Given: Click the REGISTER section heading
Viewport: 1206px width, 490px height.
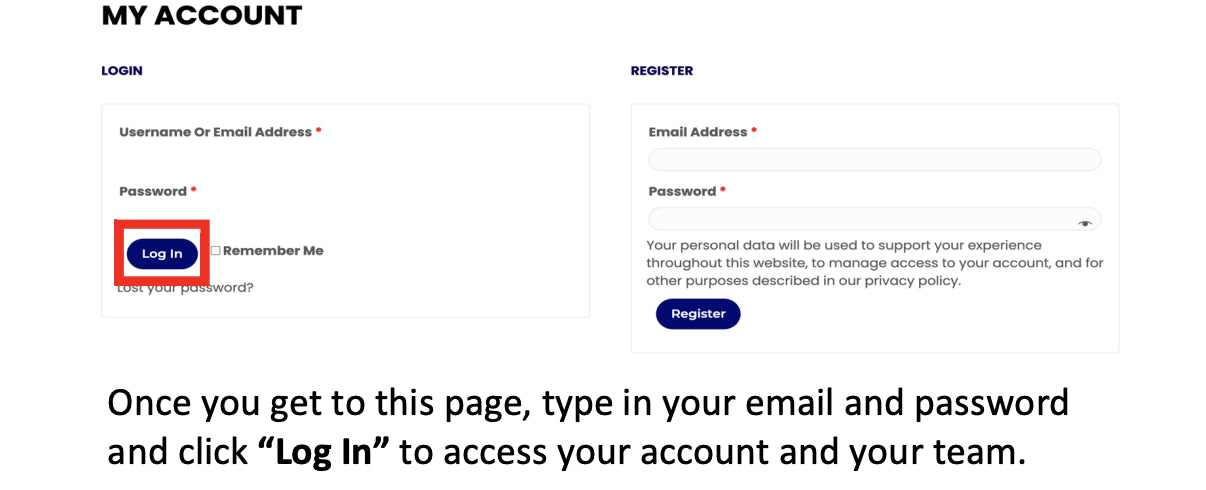Looking at the screenshot, I should (662, 71).
